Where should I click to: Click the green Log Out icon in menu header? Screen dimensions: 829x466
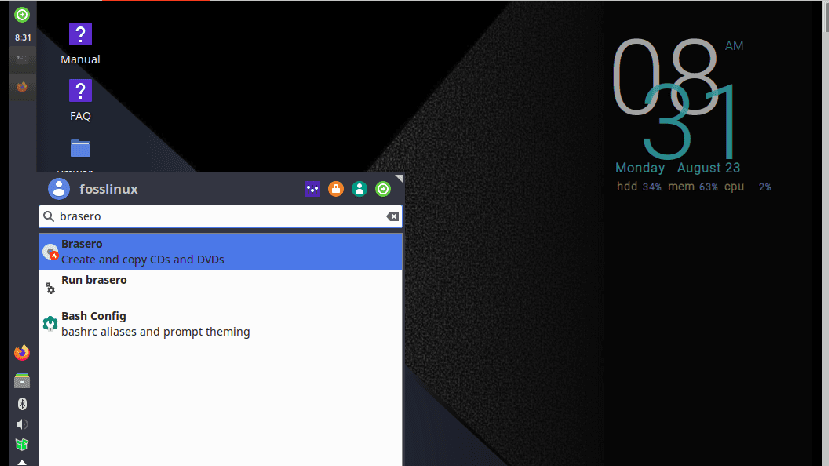pos(383,189)
